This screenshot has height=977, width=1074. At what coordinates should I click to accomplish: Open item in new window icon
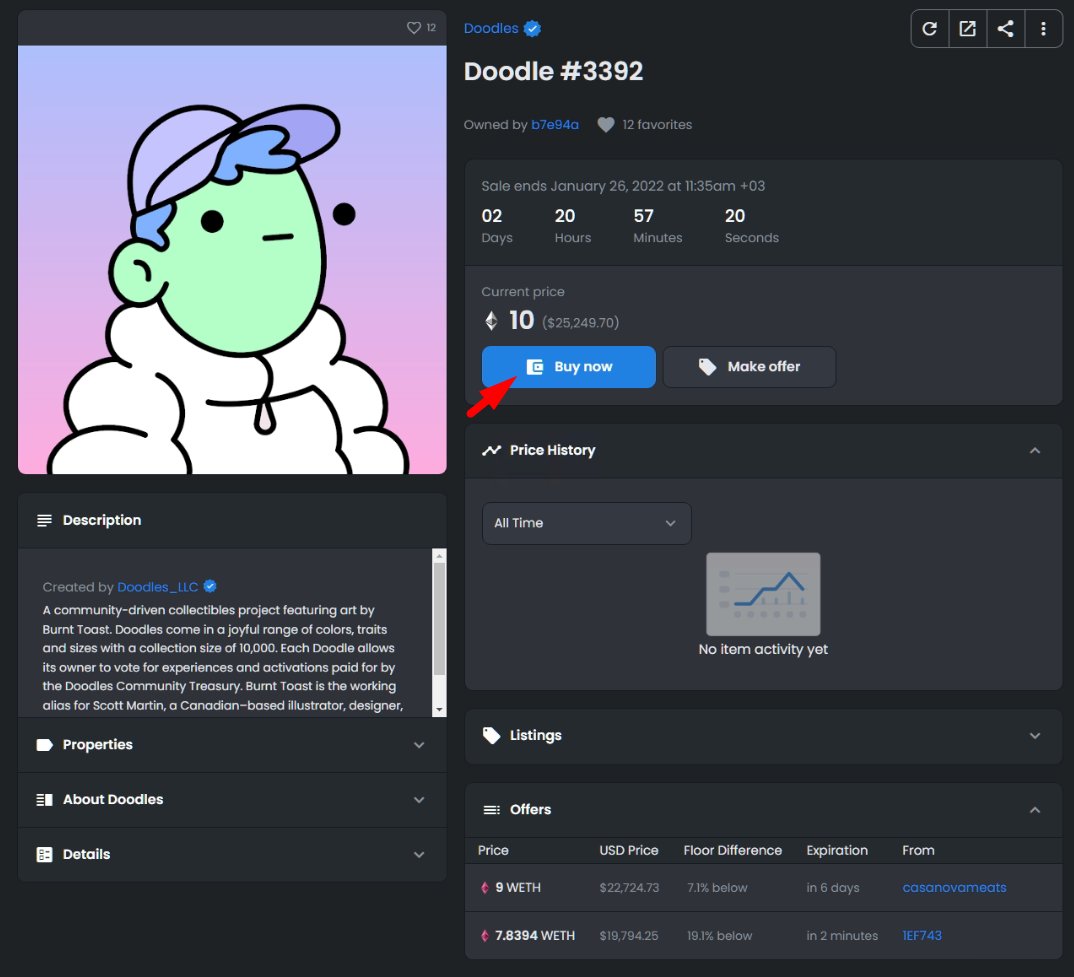[967, 29]
